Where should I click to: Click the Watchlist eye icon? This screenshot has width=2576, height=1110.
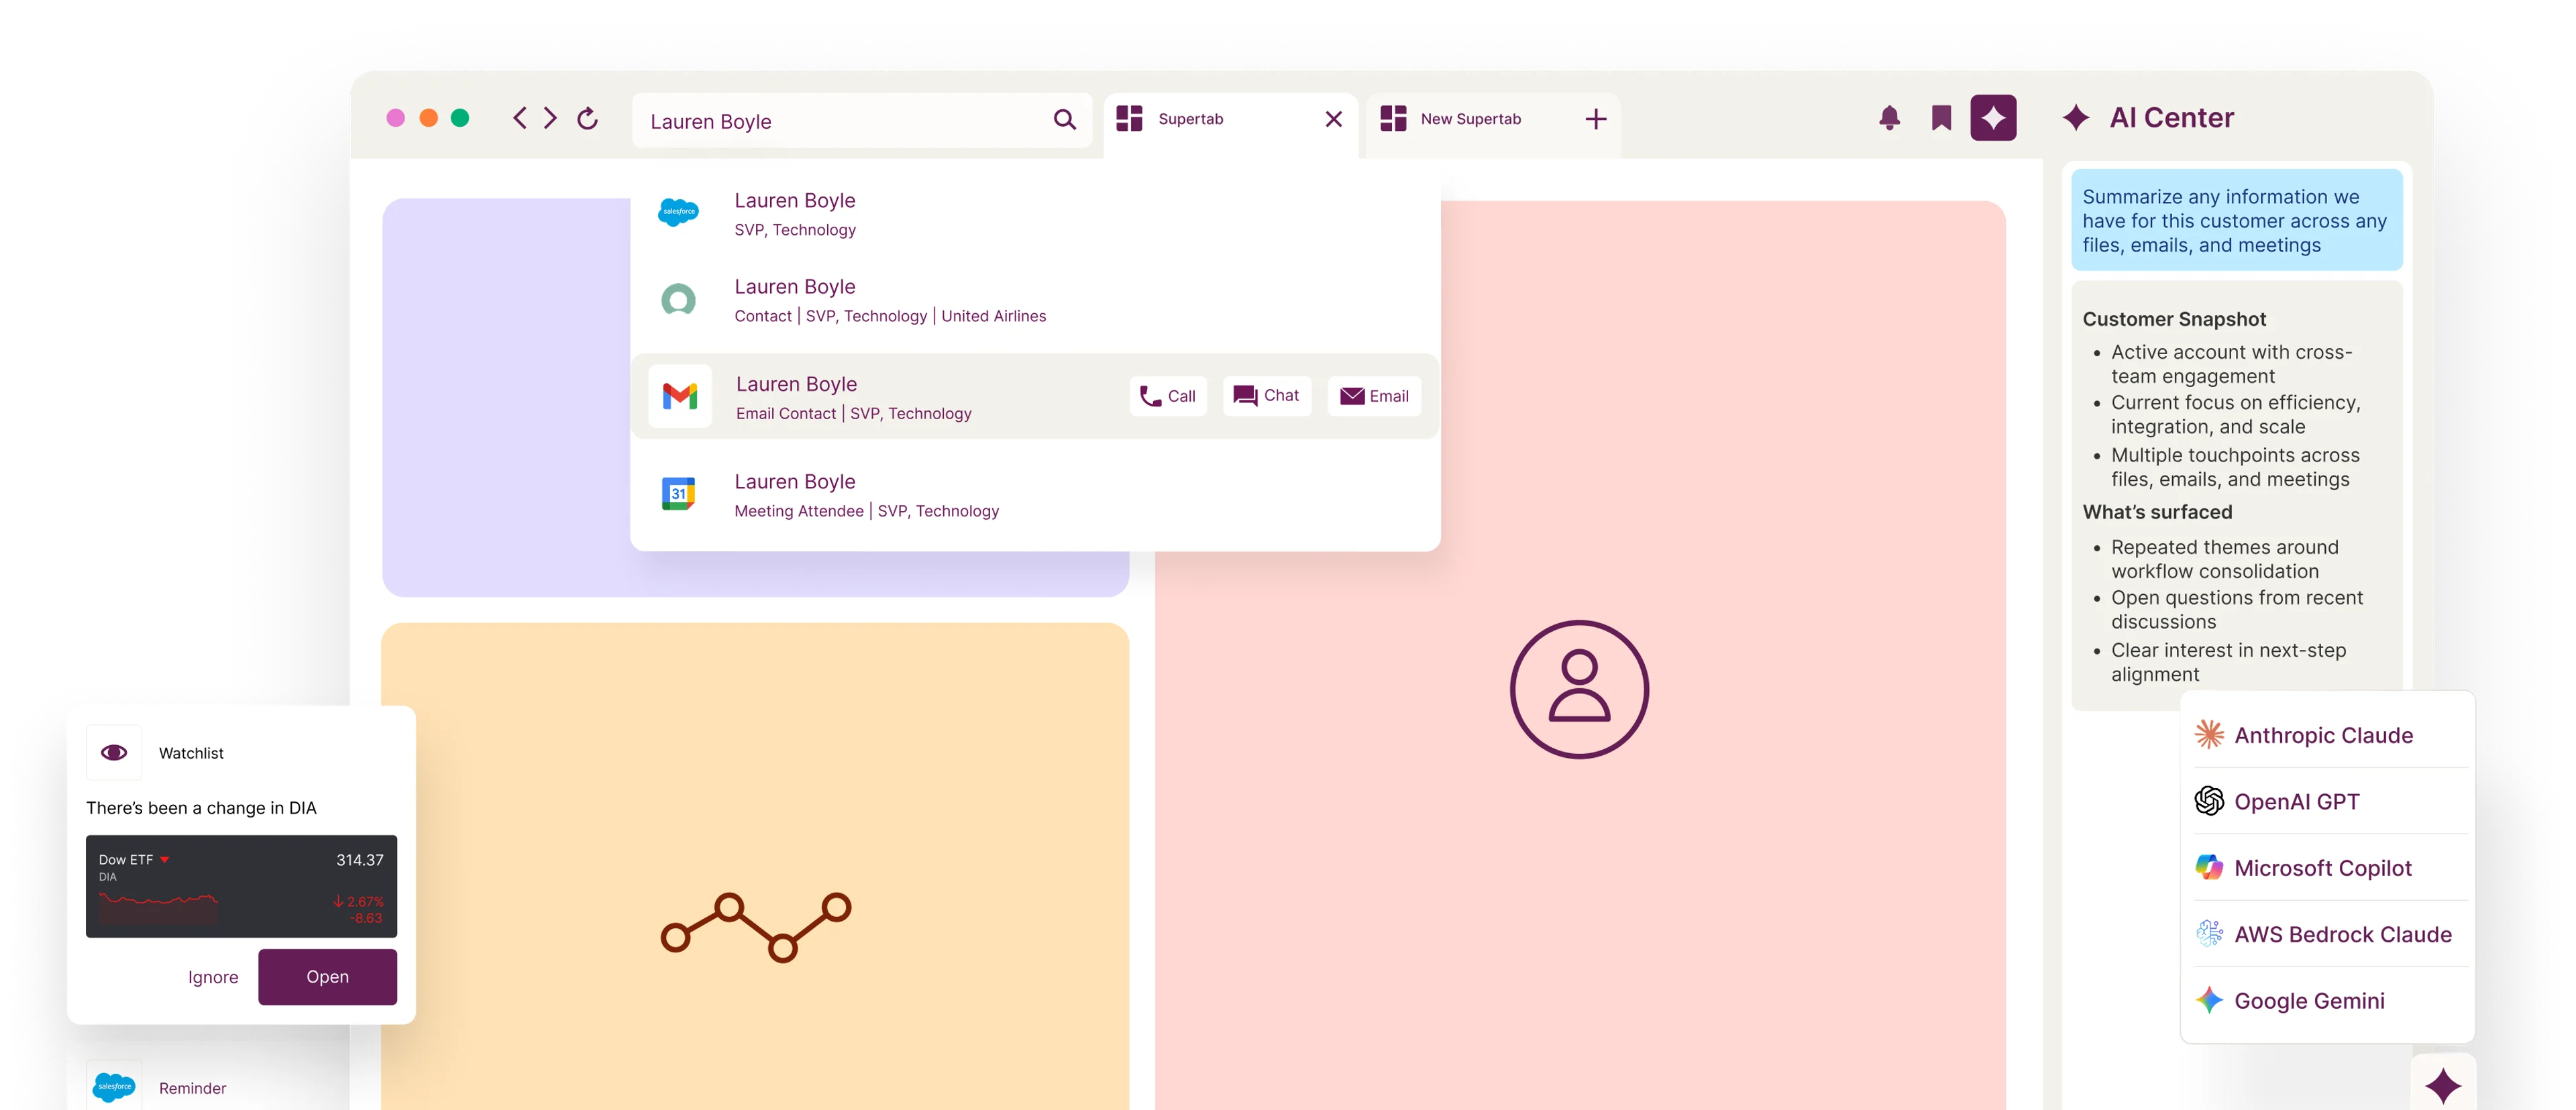point(114,753)
